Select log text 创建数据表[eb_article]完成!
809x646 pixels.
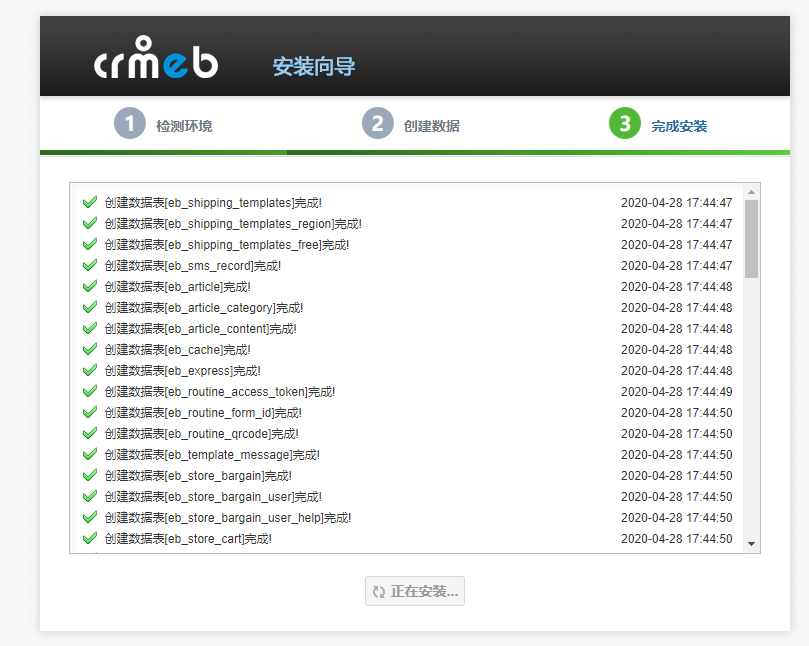click(177, 287)
